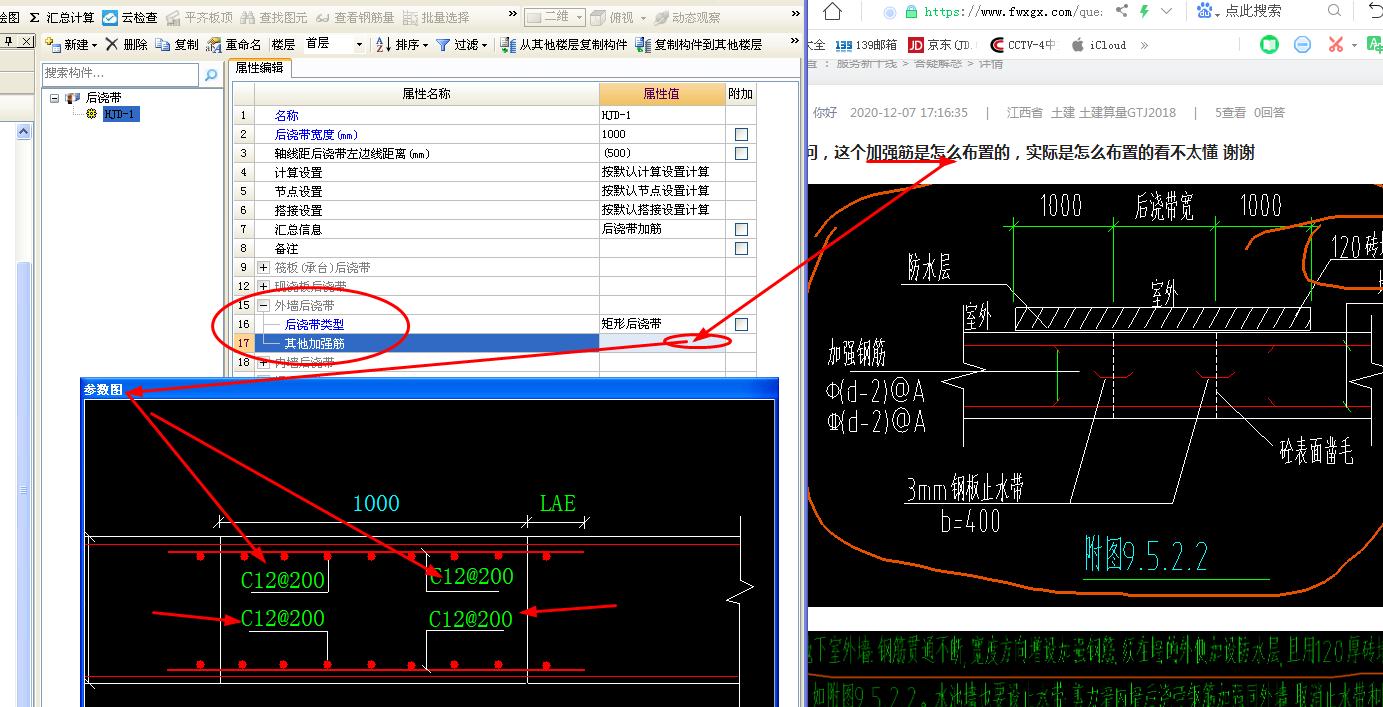
Task: Click 节点设置 value cell
Action: (662, 191)
